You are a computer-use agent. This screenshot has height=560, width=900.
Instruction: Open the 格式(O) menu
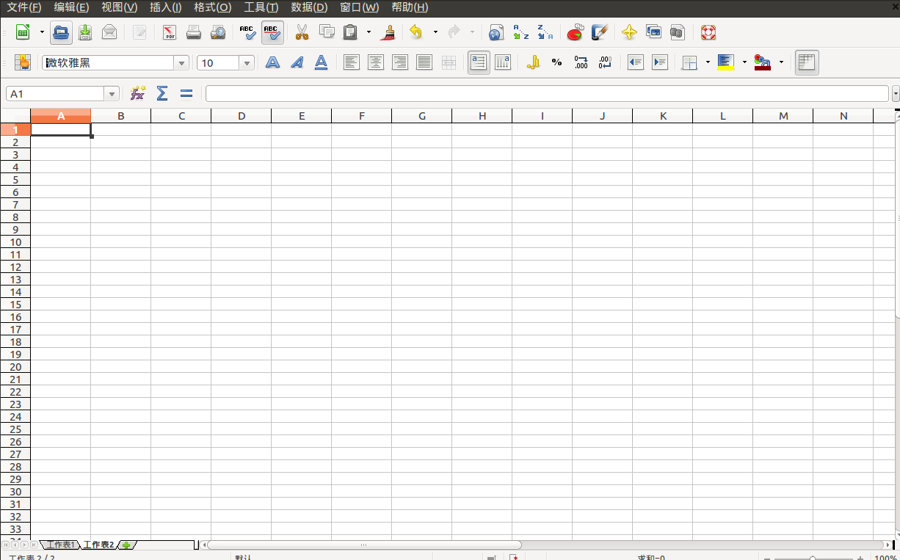click(x=212, y=7)
